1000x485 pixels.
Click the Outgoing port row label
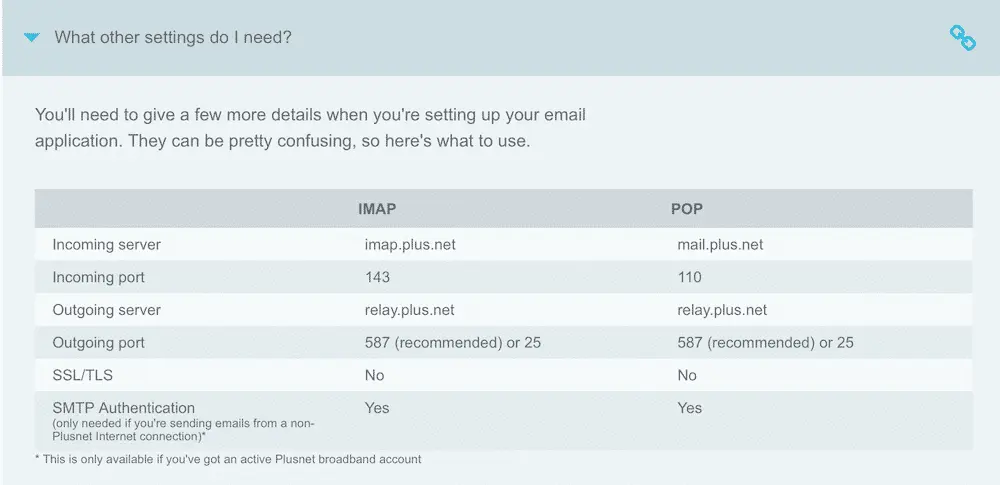pos(98,343)
